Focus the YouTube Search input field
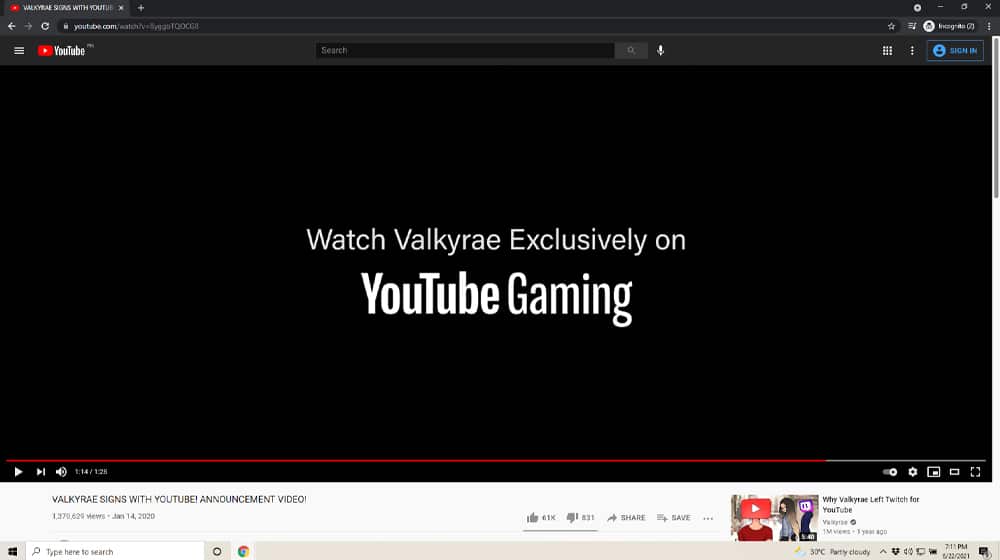The height and width of the screenshot is (560, 1000). (465, 50)
